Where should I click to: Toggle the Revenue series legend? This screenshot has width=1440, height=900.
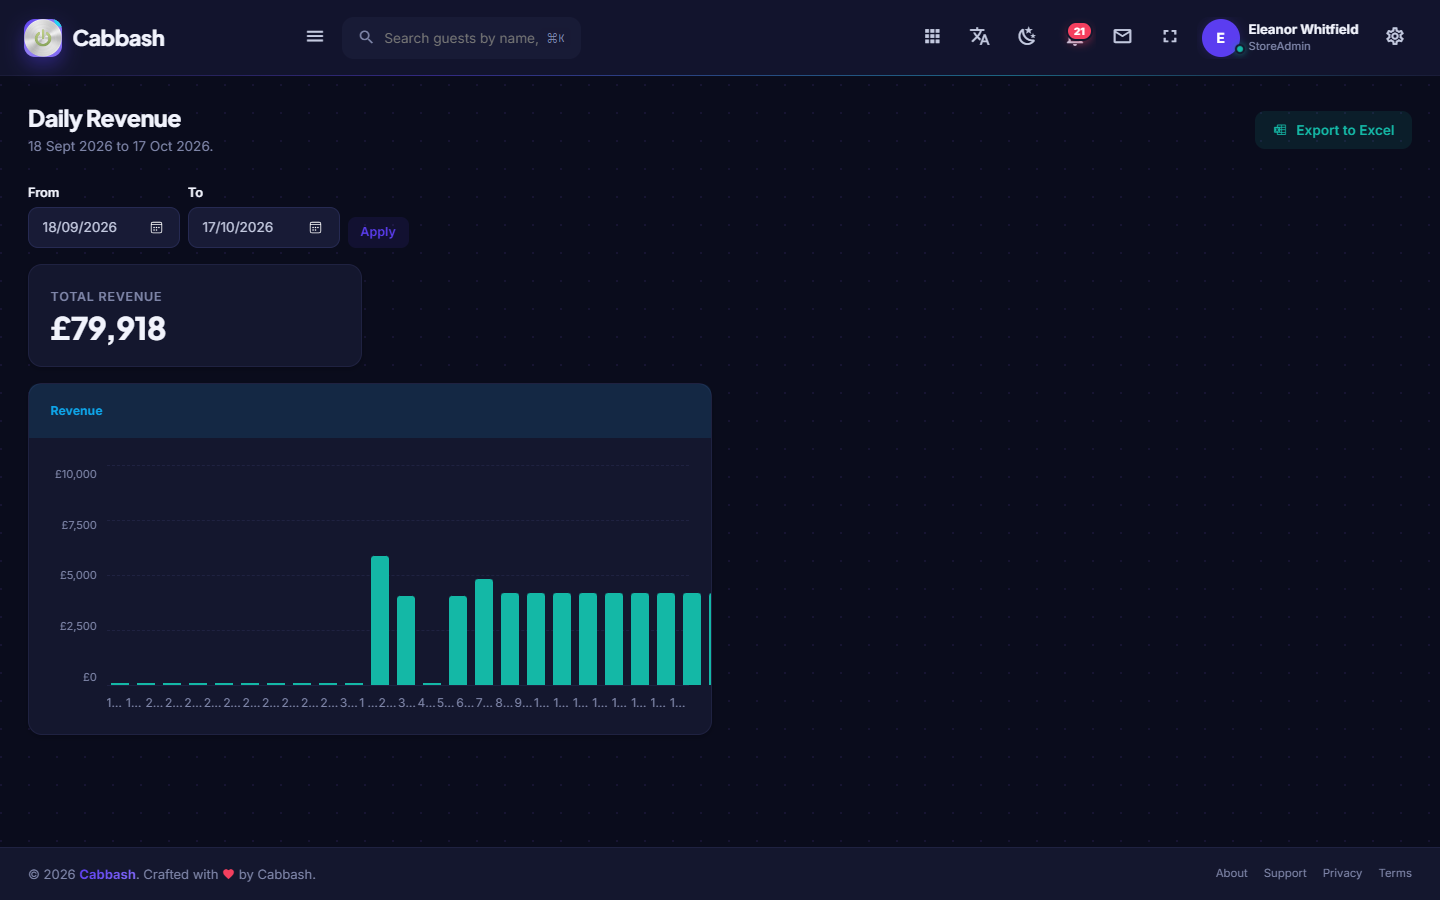[x=76, y=411]
